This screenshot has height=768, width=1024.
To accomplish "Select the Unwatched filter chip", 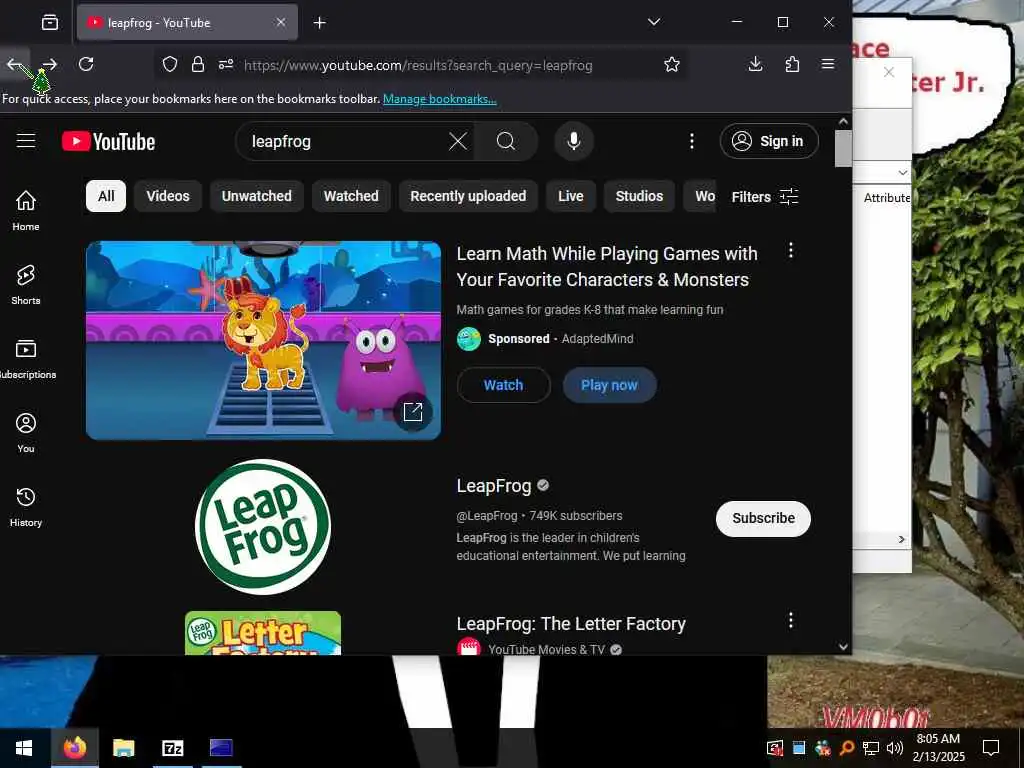I will [x=257, y=196].
